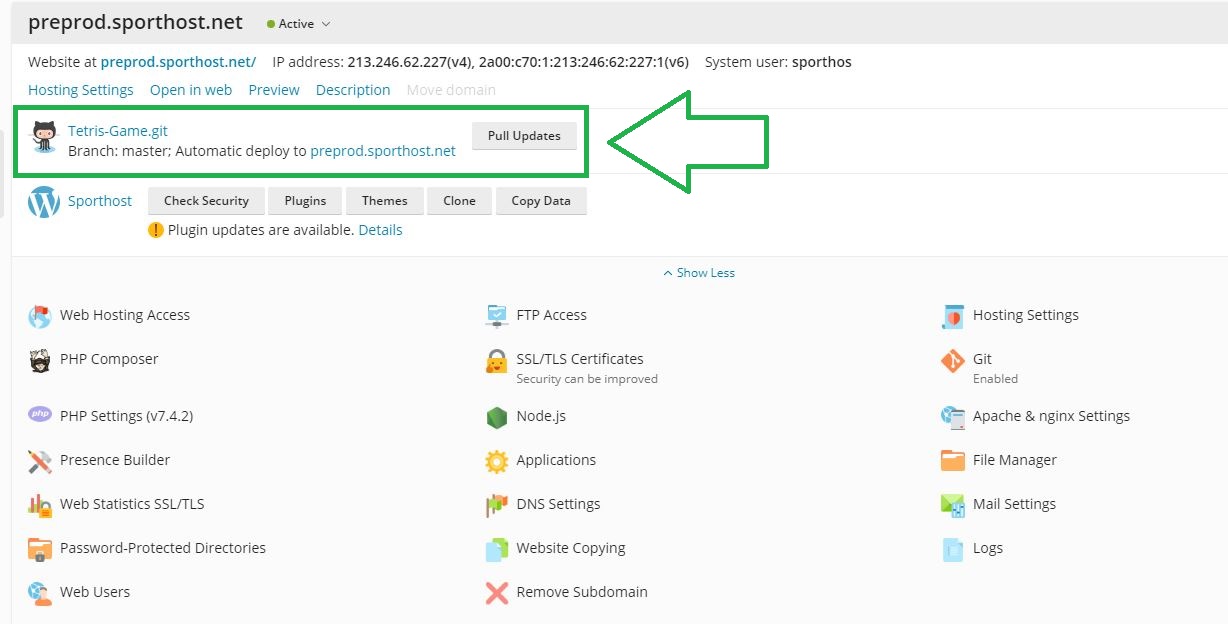Click the Web Hosting Access icon
The width and height of the screenshot is (1228, 624).
pos(40,316)
